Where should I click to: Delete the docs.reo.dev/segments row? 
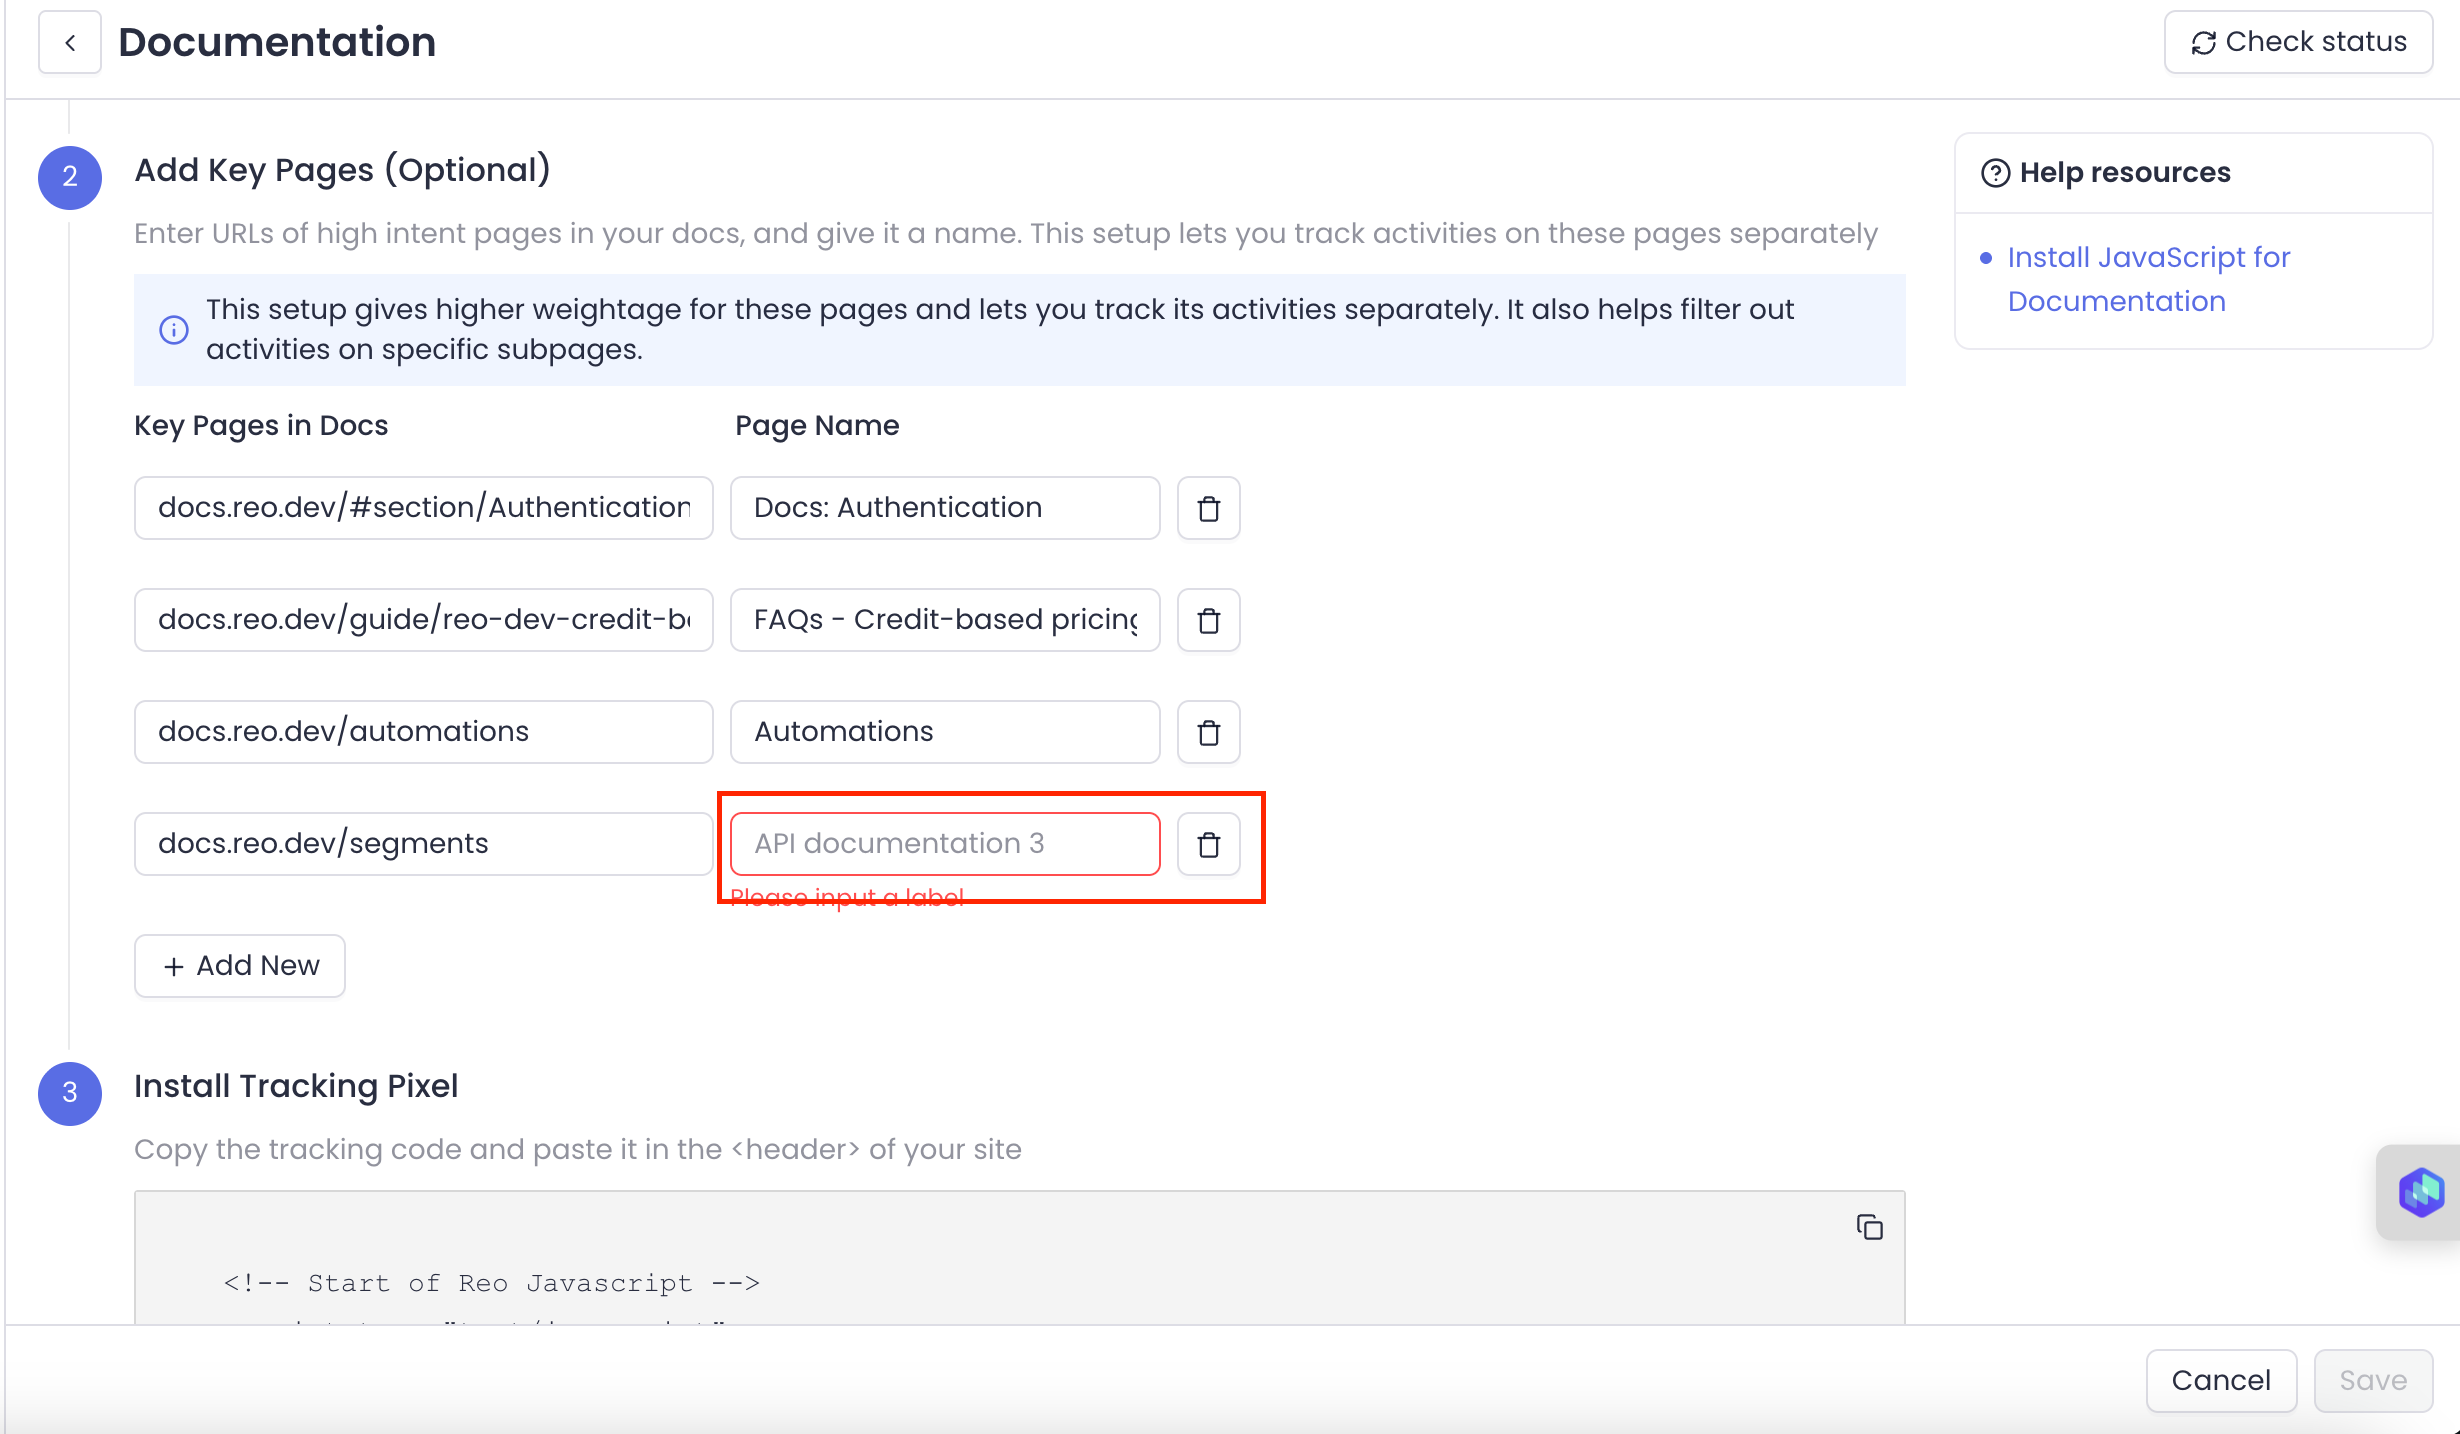1208,844
